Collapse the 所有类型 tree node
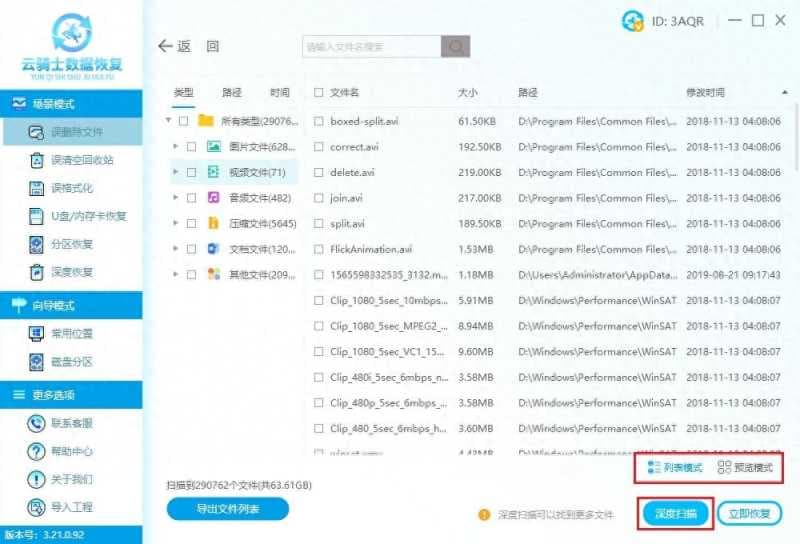The width and height of the screenshot is (800, 544). [169, 121]
